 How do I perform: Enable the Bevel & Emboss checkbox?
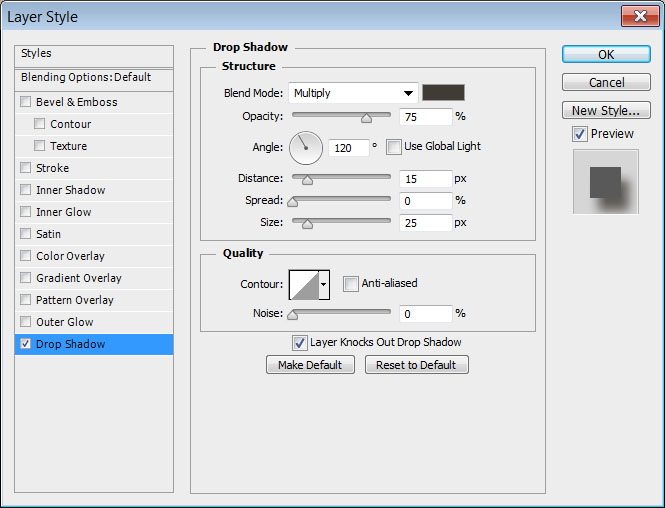26,102
